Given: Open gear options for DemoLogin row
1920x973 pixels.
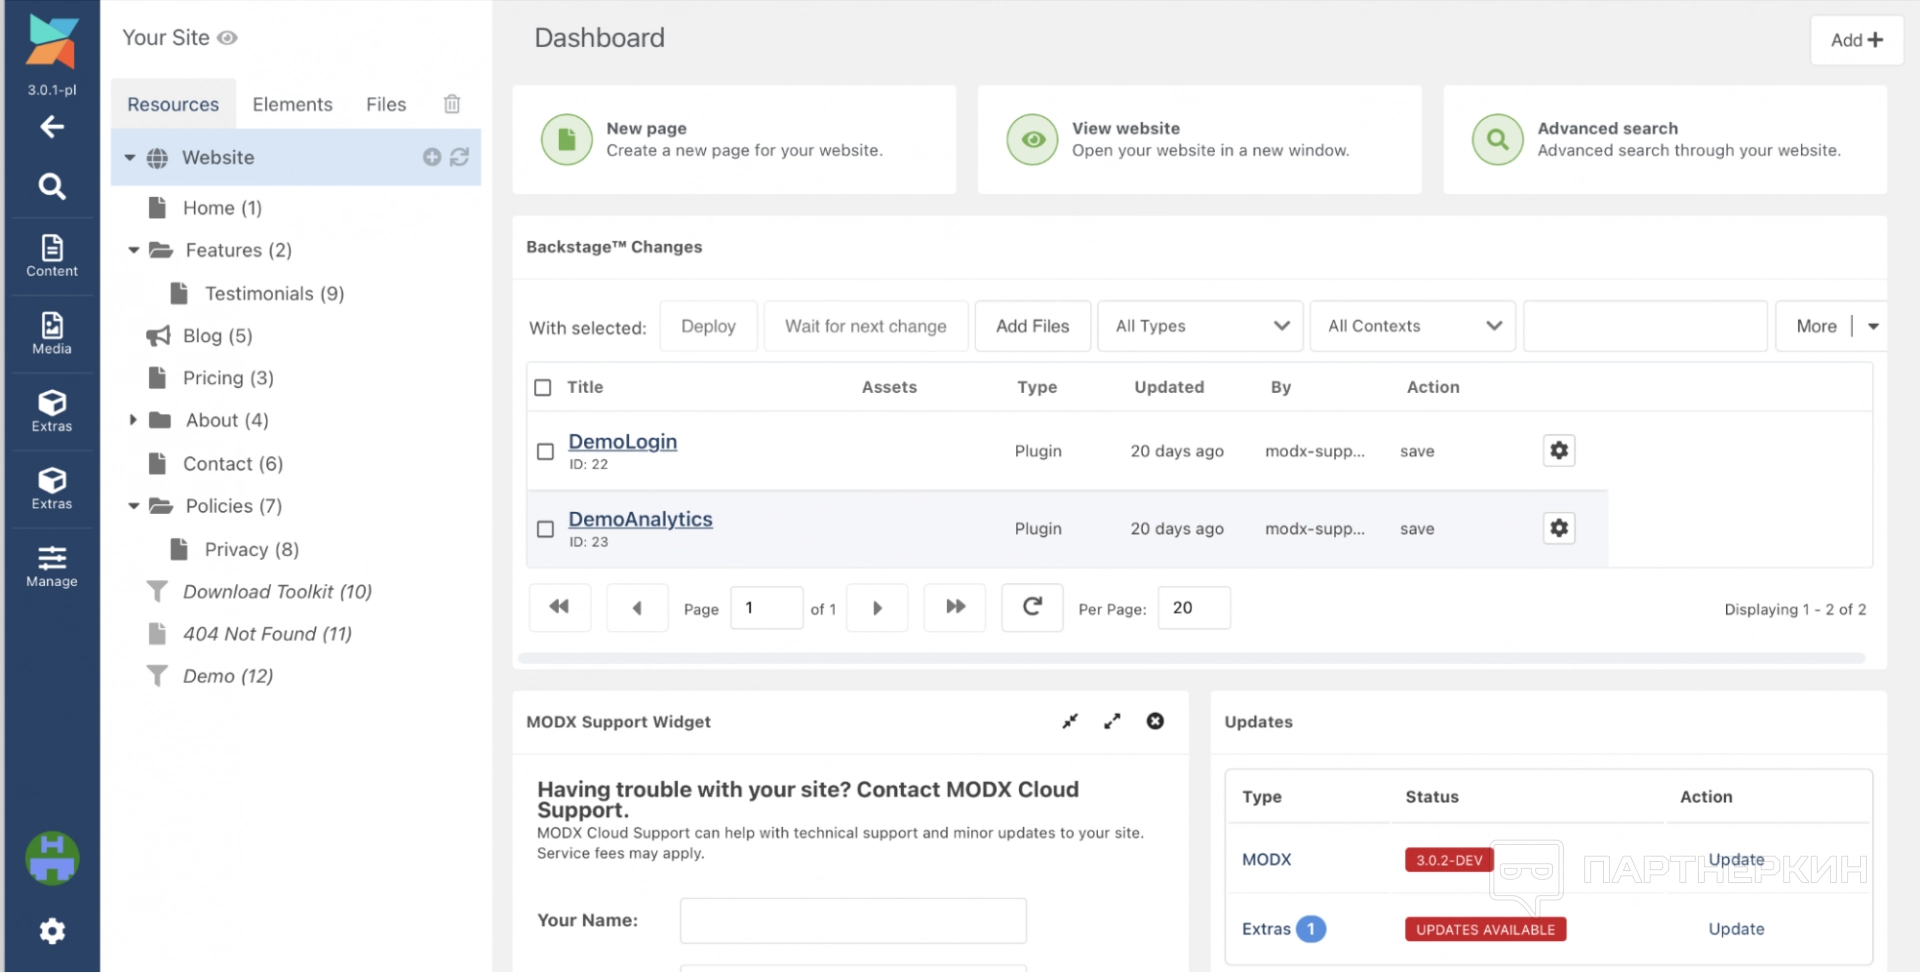Looking at the screenshot, I should click(x=1558, y=451).
